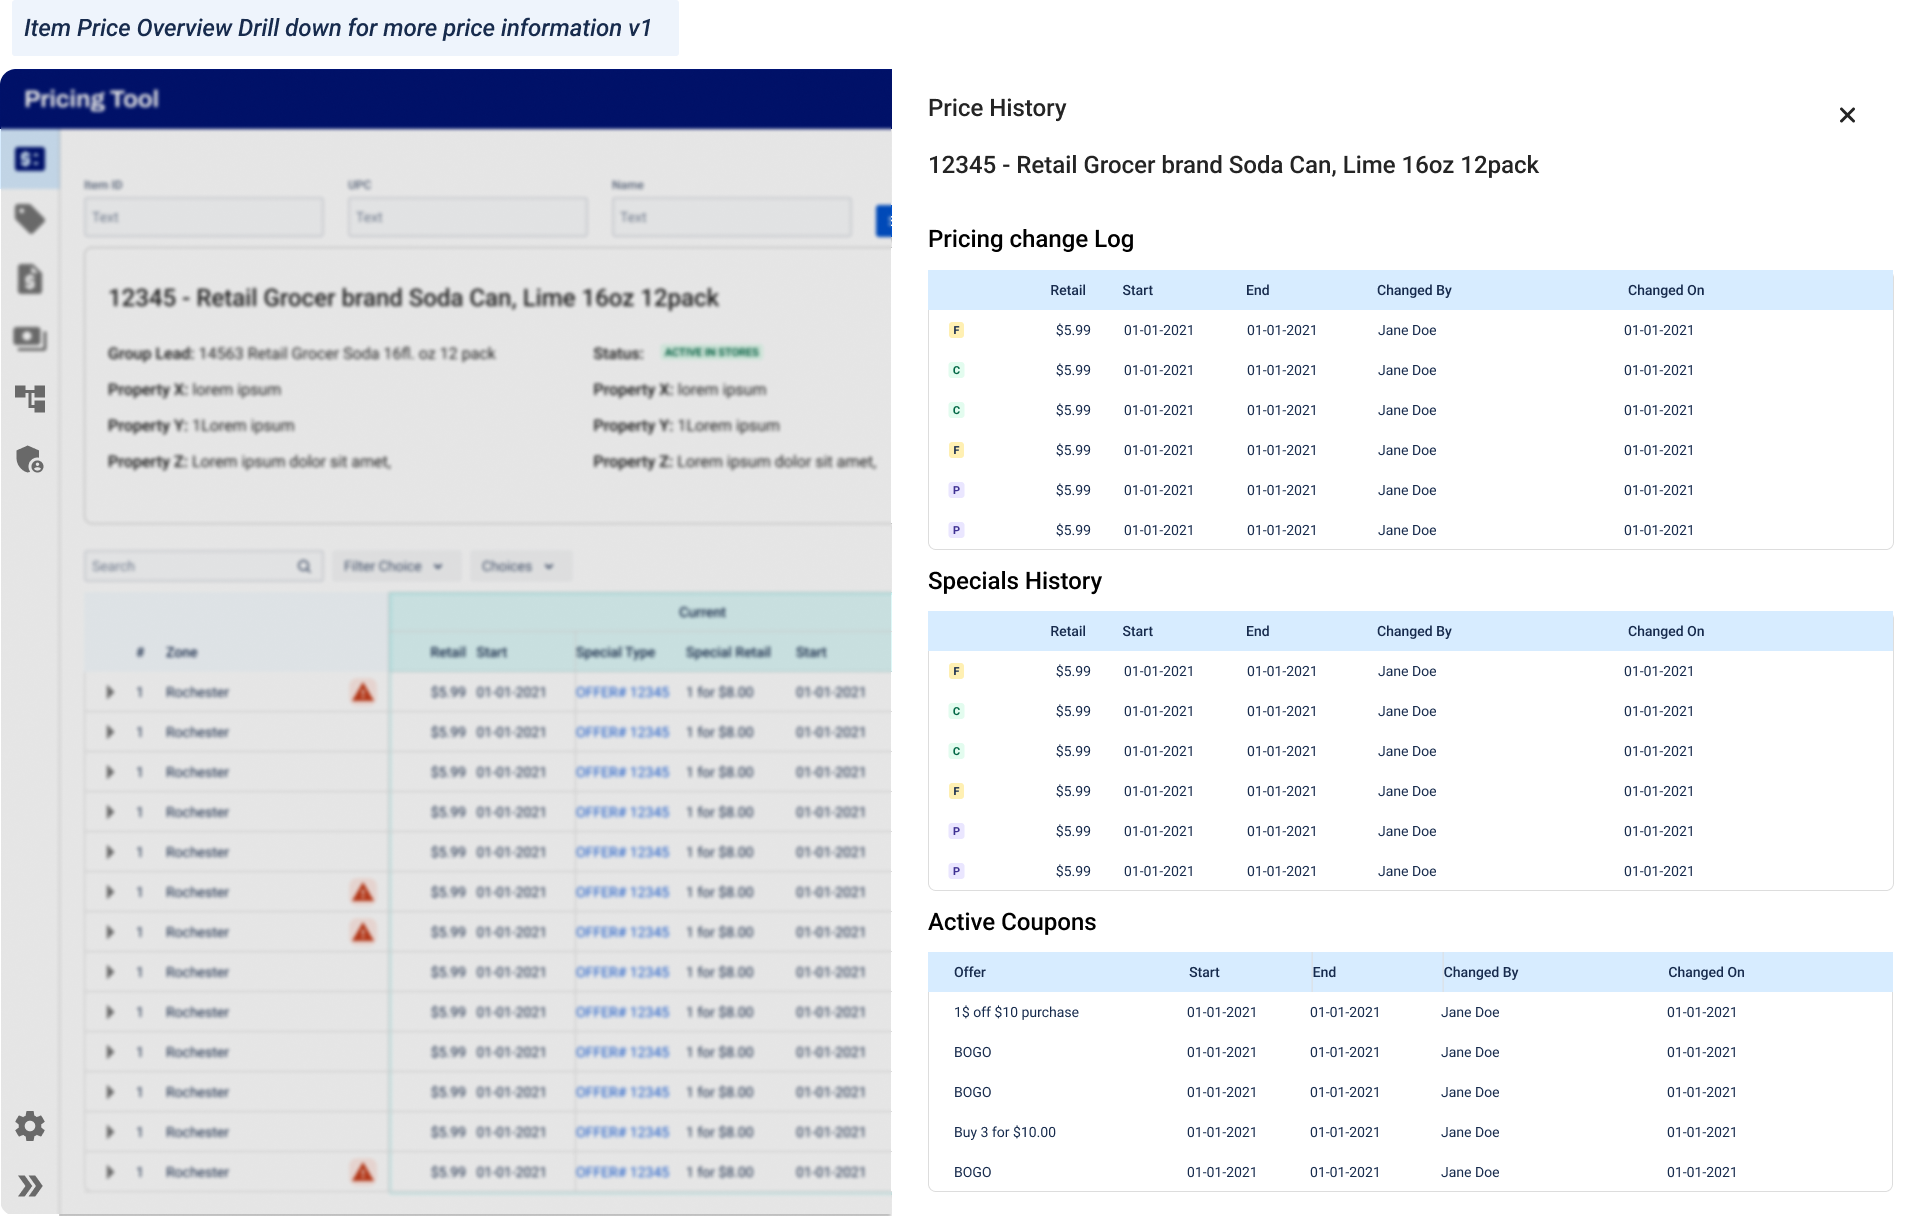Click the Zone column header
Screen dimensions: 1920x1216
pos(181,652)
